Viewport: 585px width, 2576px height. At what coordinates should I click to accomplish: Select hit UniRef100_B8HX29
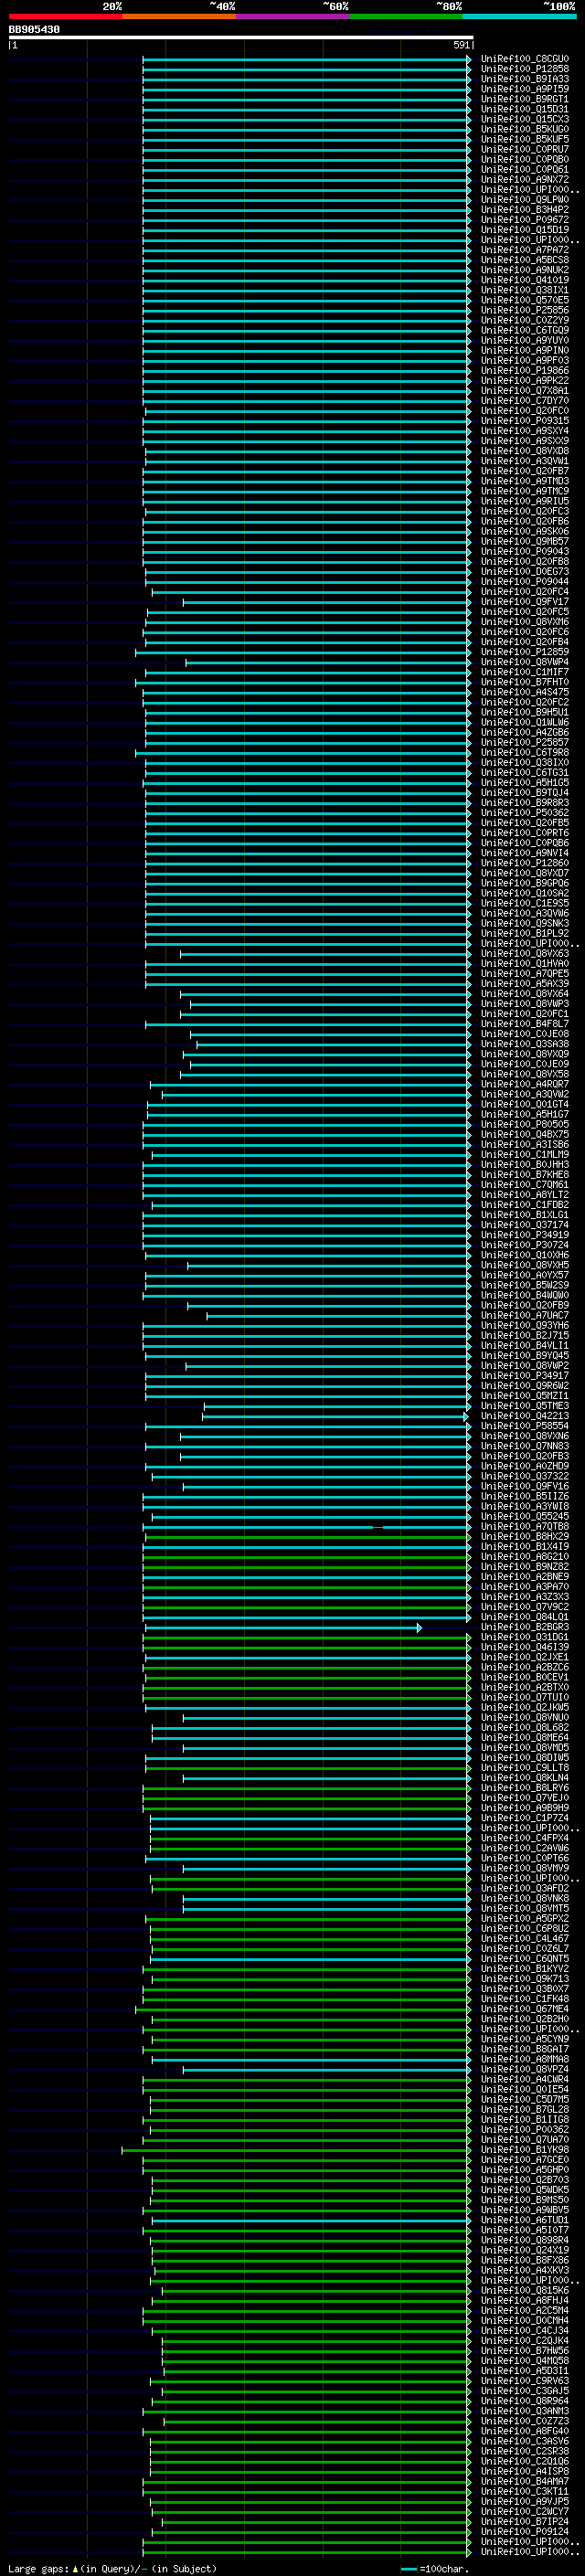pyautogui.click(x=525, y=1537)
